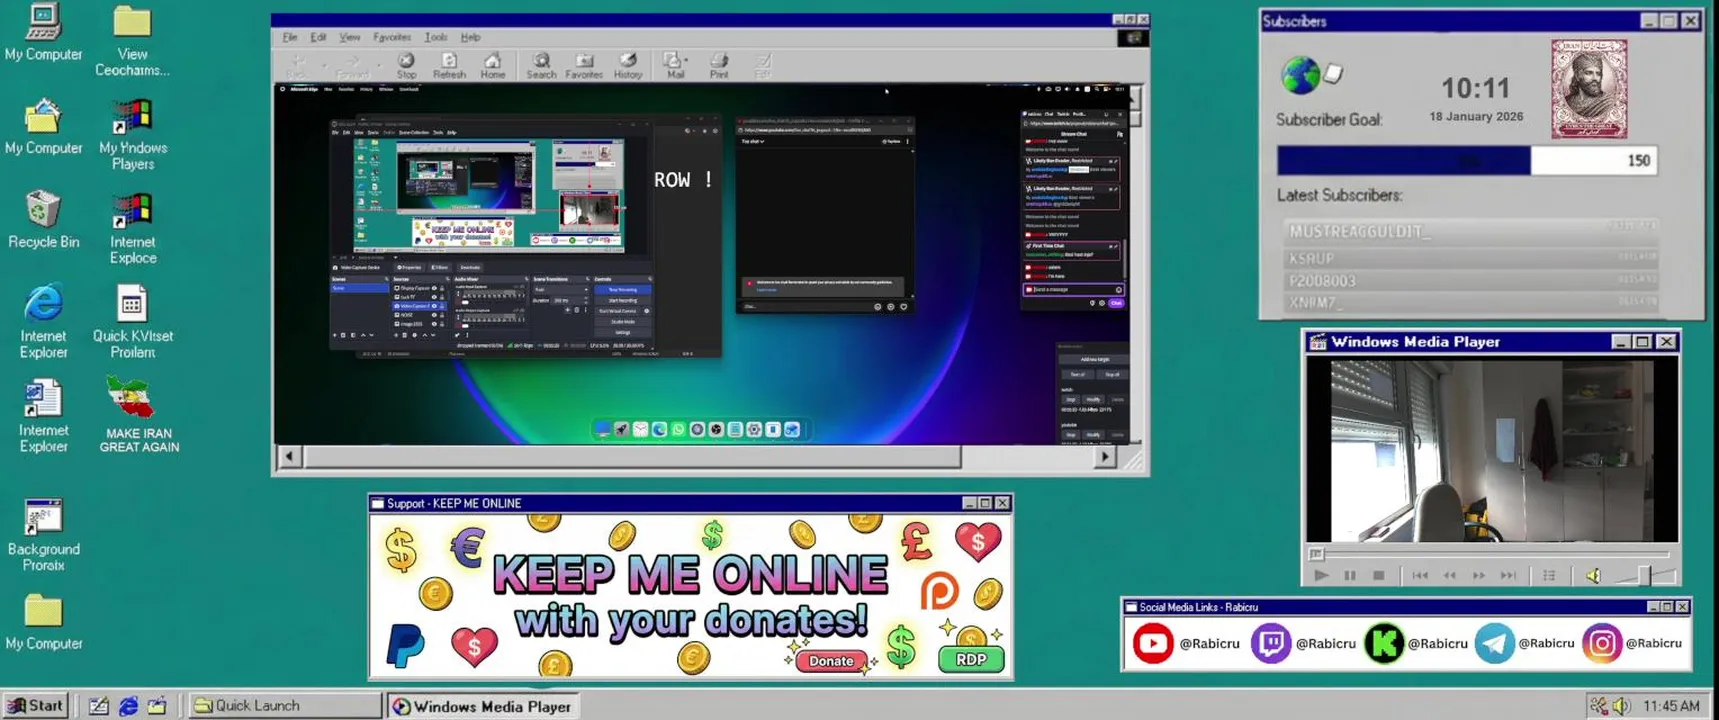The height and width of the screenshot is (720, 1719).
Task: Click the browser horizontal scroll right arrow
Action: pyautogui.click(x=1104, y=457)
